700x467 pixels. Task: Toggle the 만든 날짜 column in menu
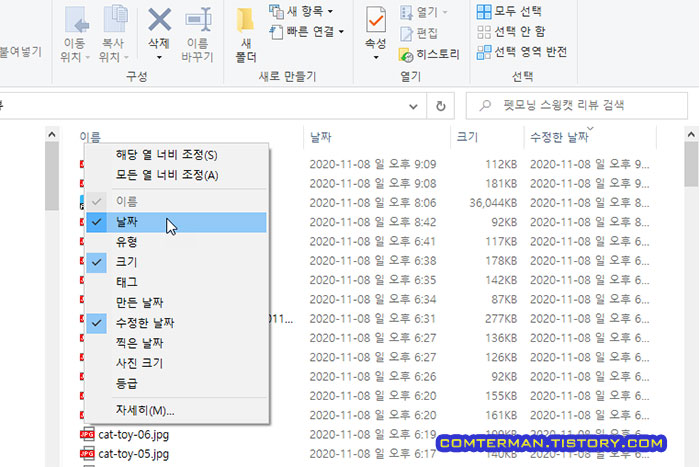pos(177,303)
